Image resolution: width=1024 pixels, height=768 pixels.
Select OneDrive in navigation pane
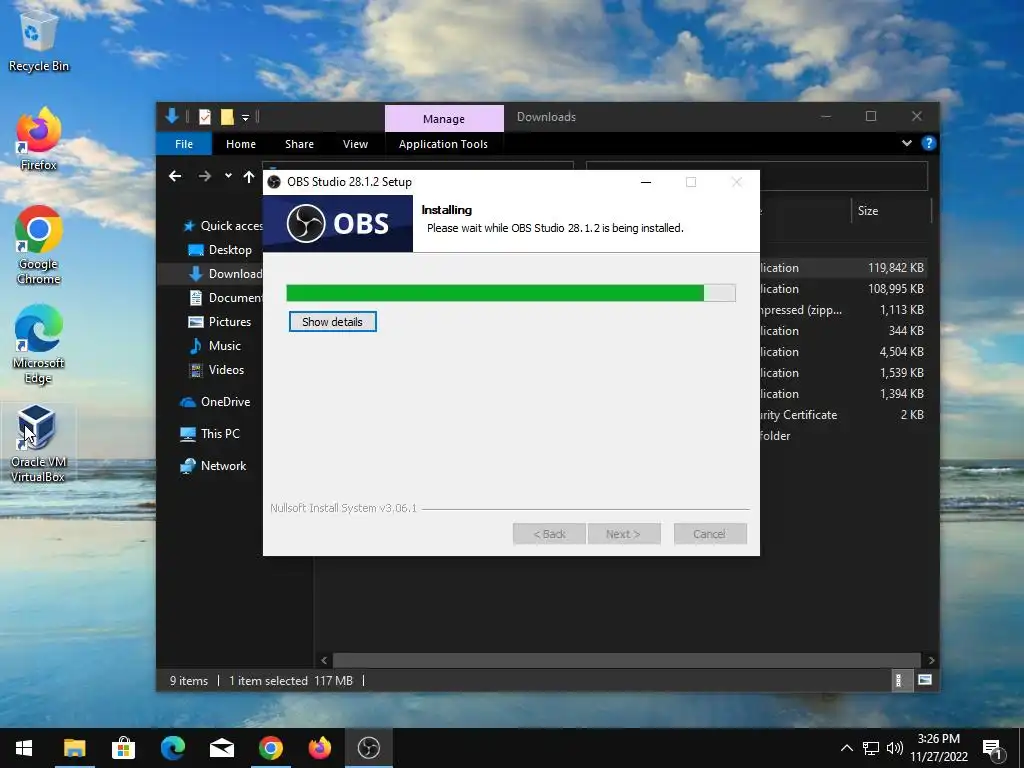[215, 402]
